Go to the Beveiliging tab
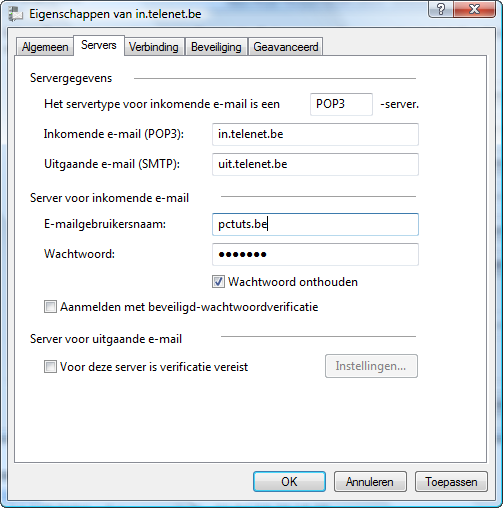The height and width of the screenshot is (508, 503). (x=216, y=47)
